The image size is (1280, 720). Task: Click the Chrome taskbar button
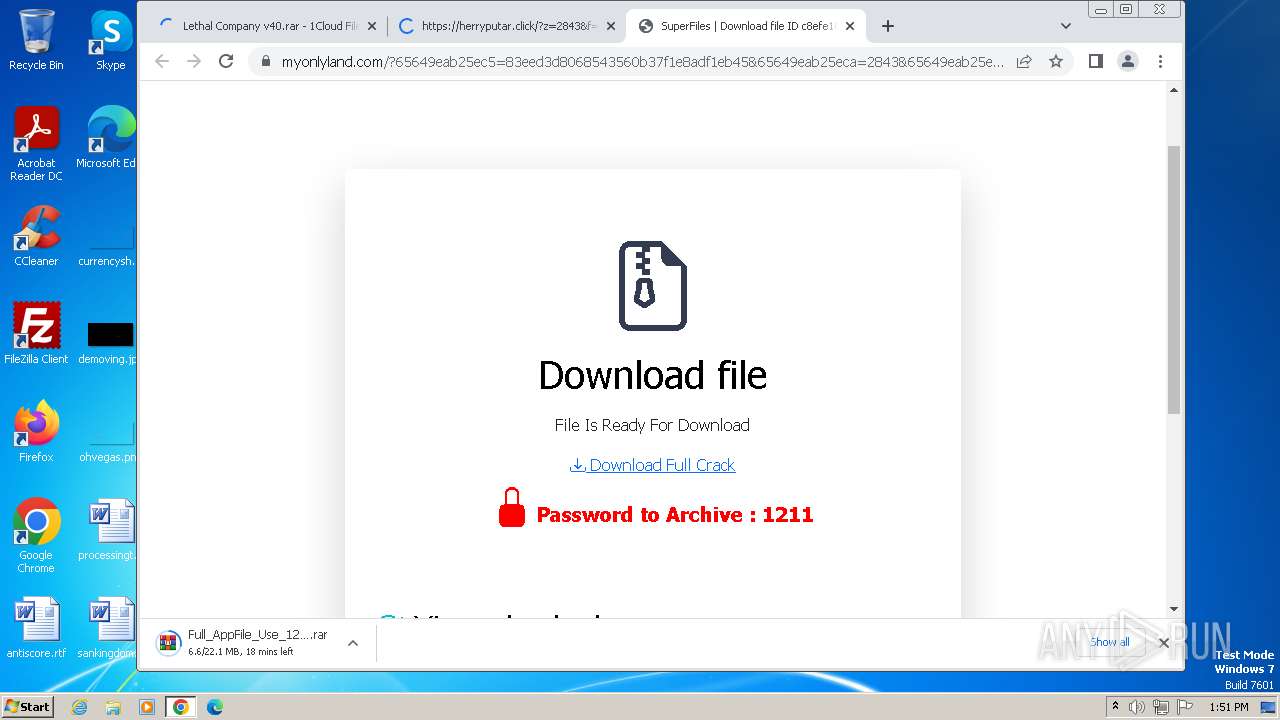pyautogui.click(x=181, y=707)
